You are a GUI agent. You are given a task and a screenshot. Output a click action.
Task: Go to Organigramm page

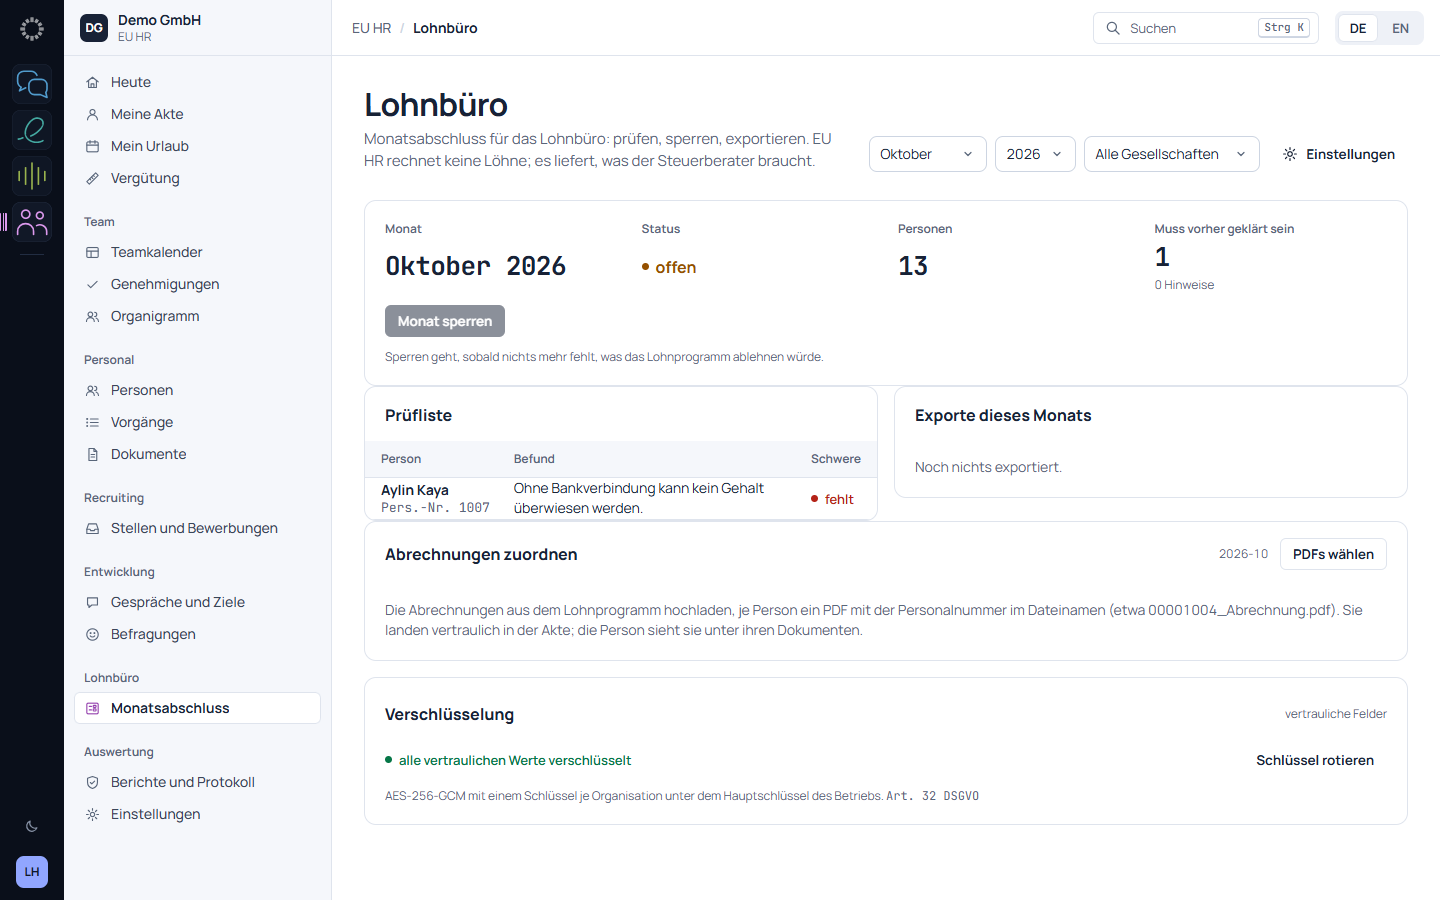(x=197, y=316)
